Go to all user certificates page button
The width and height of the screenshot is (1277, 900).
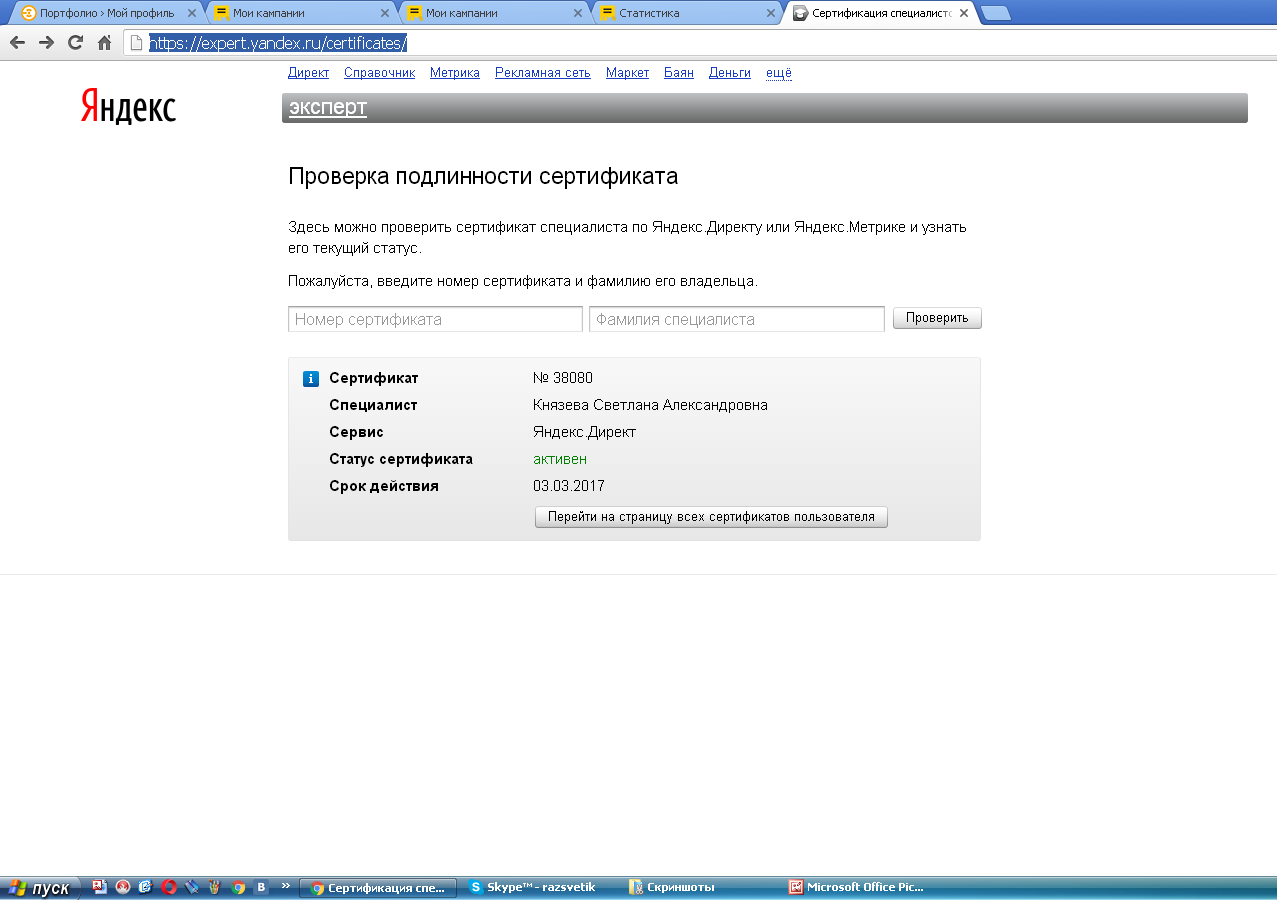tap(711, 517)
